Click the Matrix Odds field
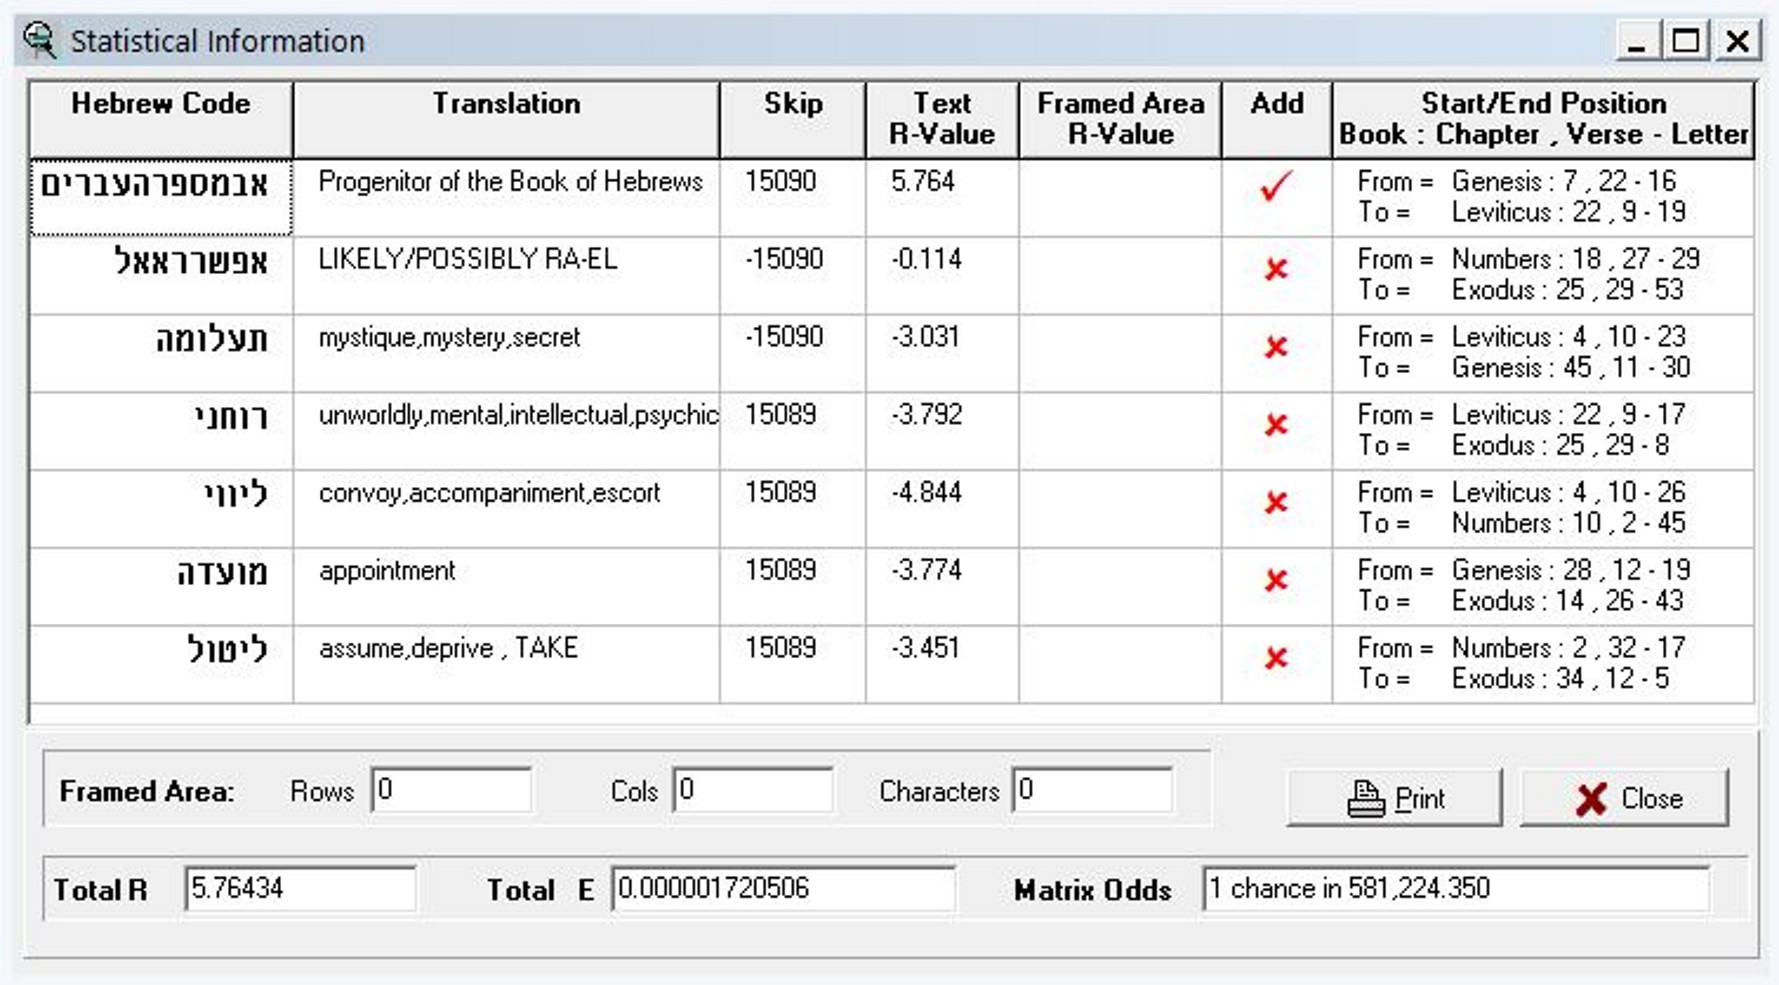This screenshot has height=985, width=1779. (1456, 888)
